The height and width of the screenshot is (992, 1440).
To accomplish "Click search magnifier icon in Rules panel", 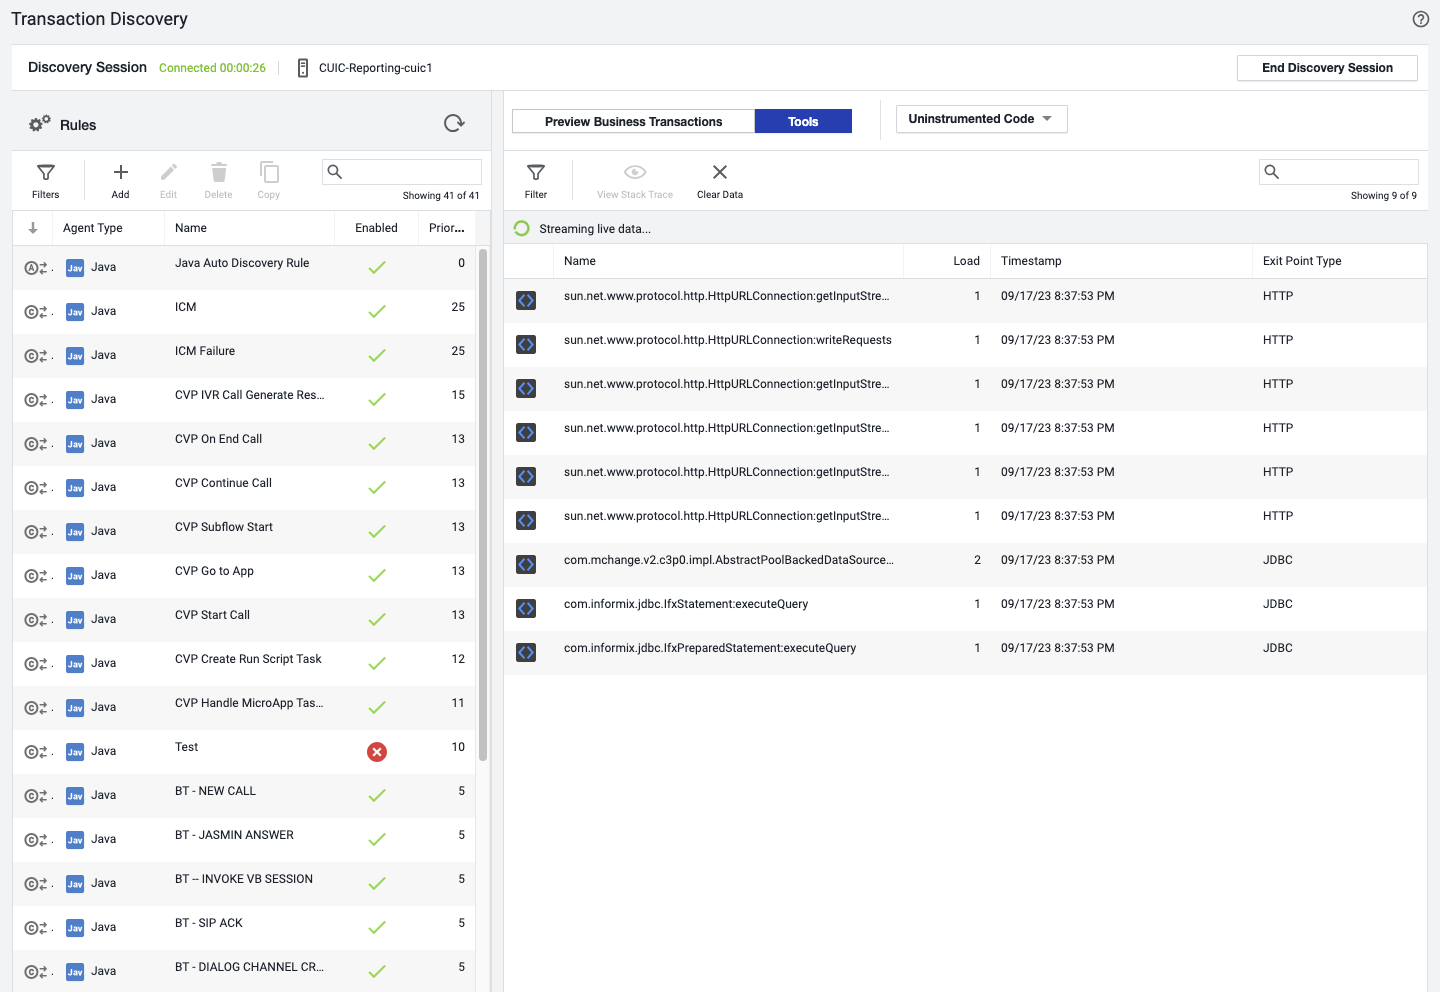I will coord(335,172).
